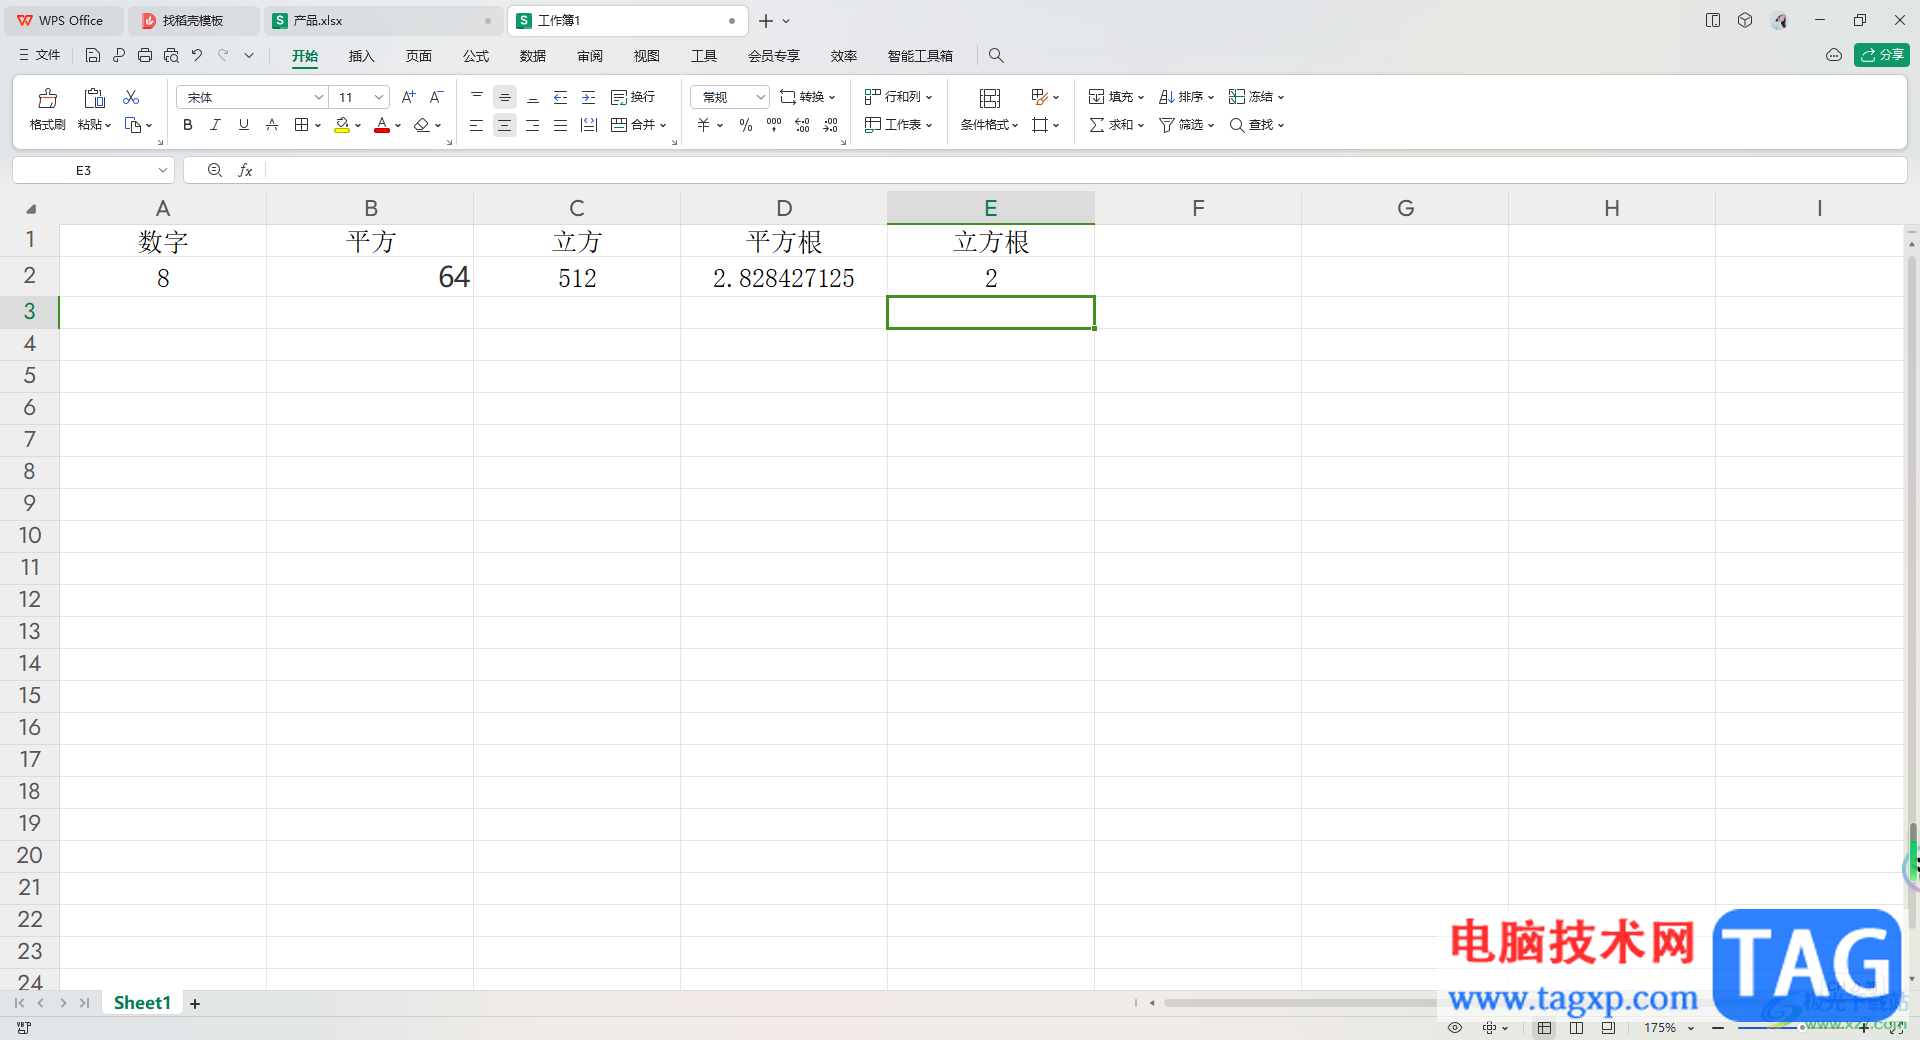This screenshot has width=1920, height=1040.
Task: Expand the Rows and Columns (行和列) dropdown
Action: pyautogui.click(x=929, y=98)
